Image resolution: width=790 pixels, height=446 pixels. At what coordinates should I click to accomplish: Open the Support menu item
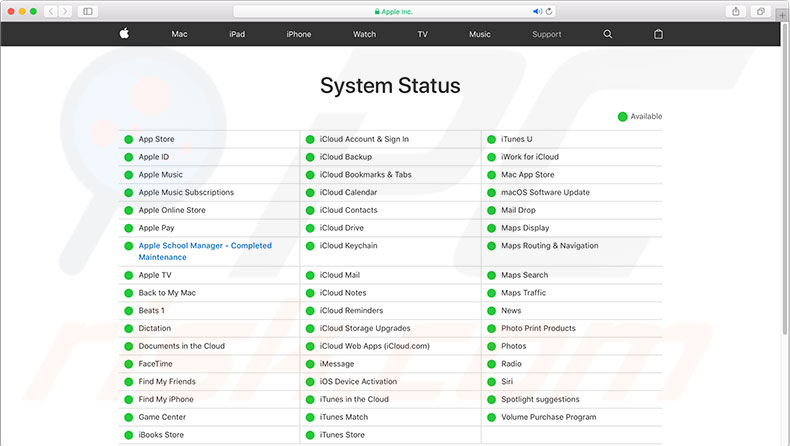point(547,34)
